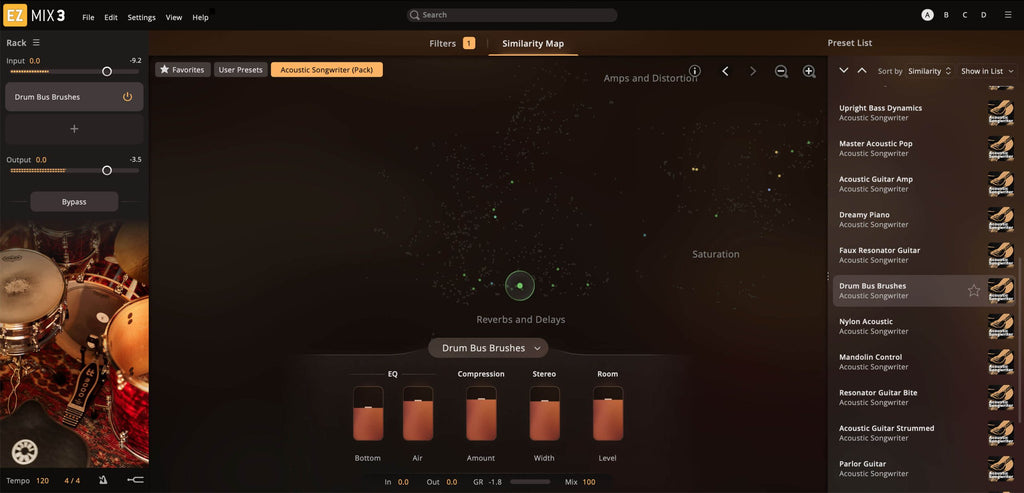1024x493 pixels.
Task: Select next preset with down chevron
Action: tap(844, 71)
